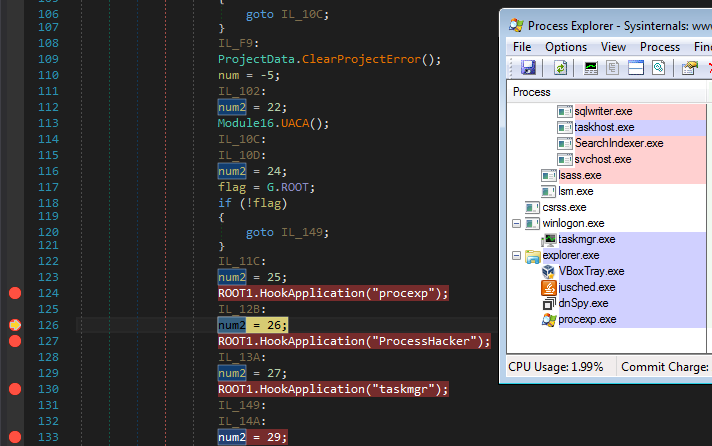Toggle the Show Lower Pane toolbar icon
The image size is (712, 446).
(x=635, y=68)
